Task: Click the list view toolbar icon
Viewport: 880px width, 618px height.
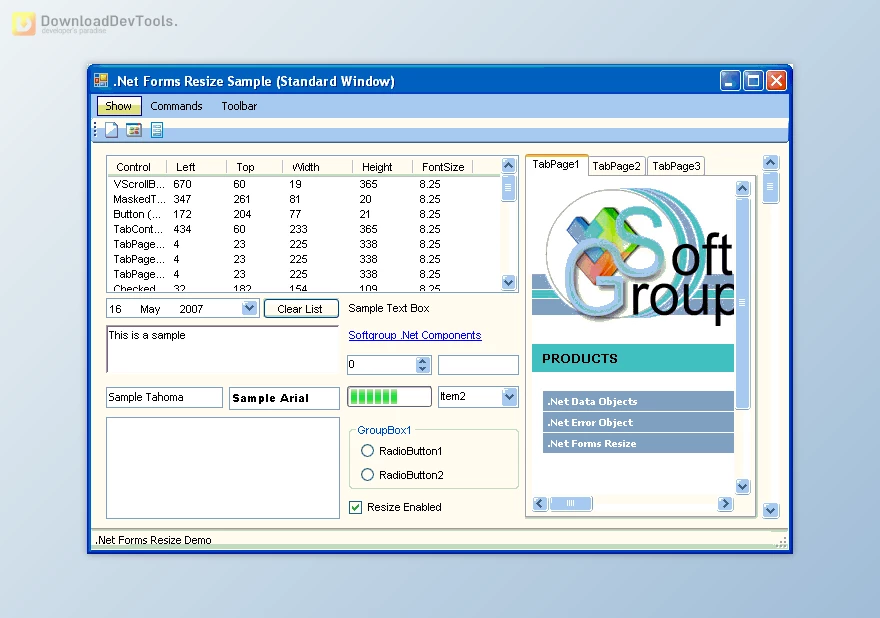Action: pos(157,130)
